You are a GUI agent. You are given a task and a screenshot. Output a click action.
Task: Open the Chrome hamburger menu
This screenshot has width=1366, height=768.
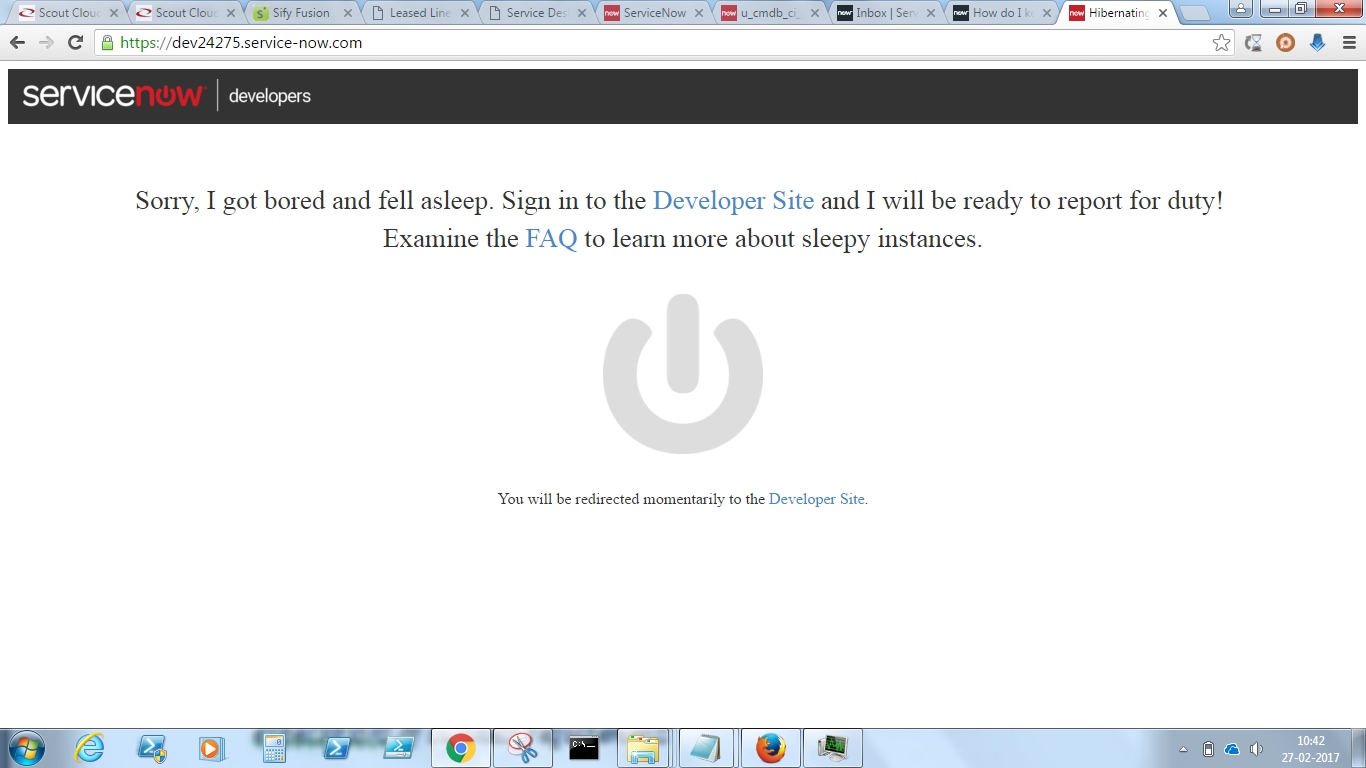1347,43
